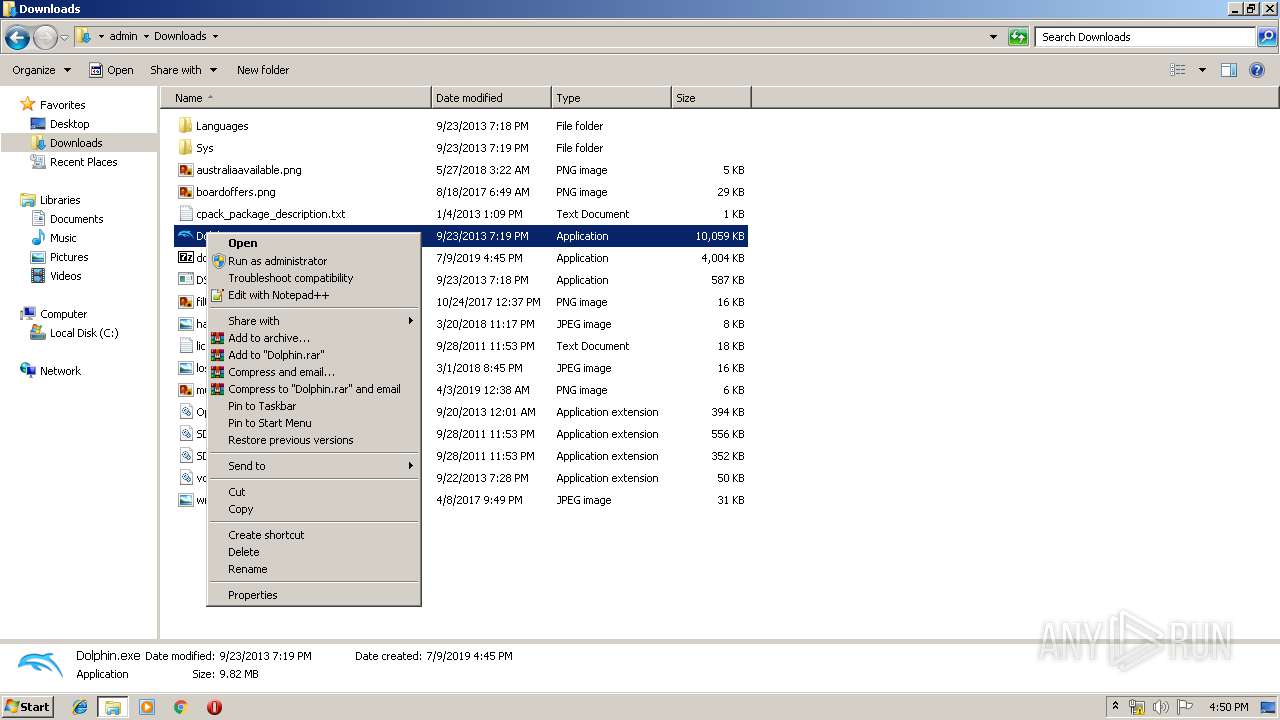Select Add to "Dolphin.rar"
Viewport: 1280px width, 720px height.
pyautogui.click(x=313, y=355)
